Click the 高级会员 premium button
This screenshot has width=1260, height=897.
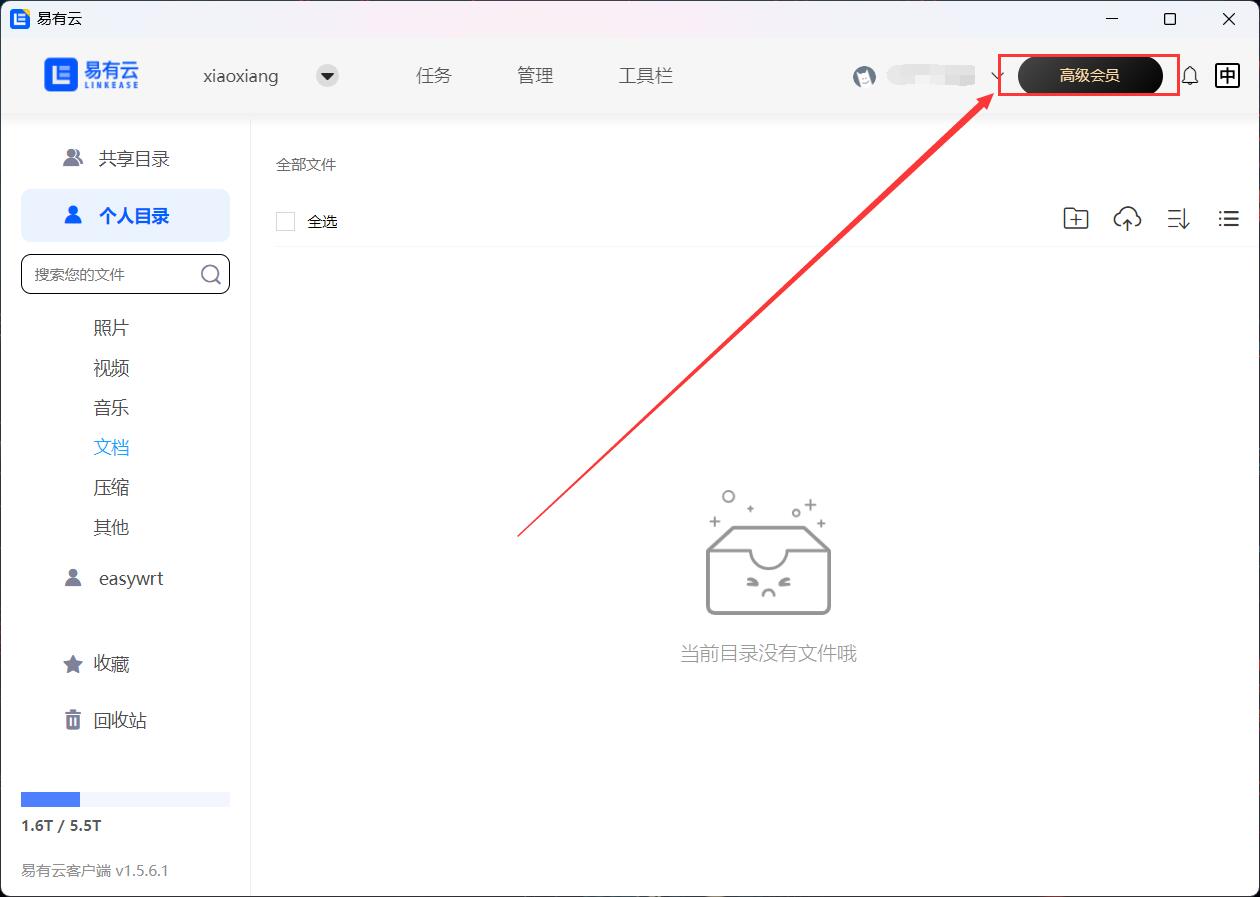tap(1090, 76)
